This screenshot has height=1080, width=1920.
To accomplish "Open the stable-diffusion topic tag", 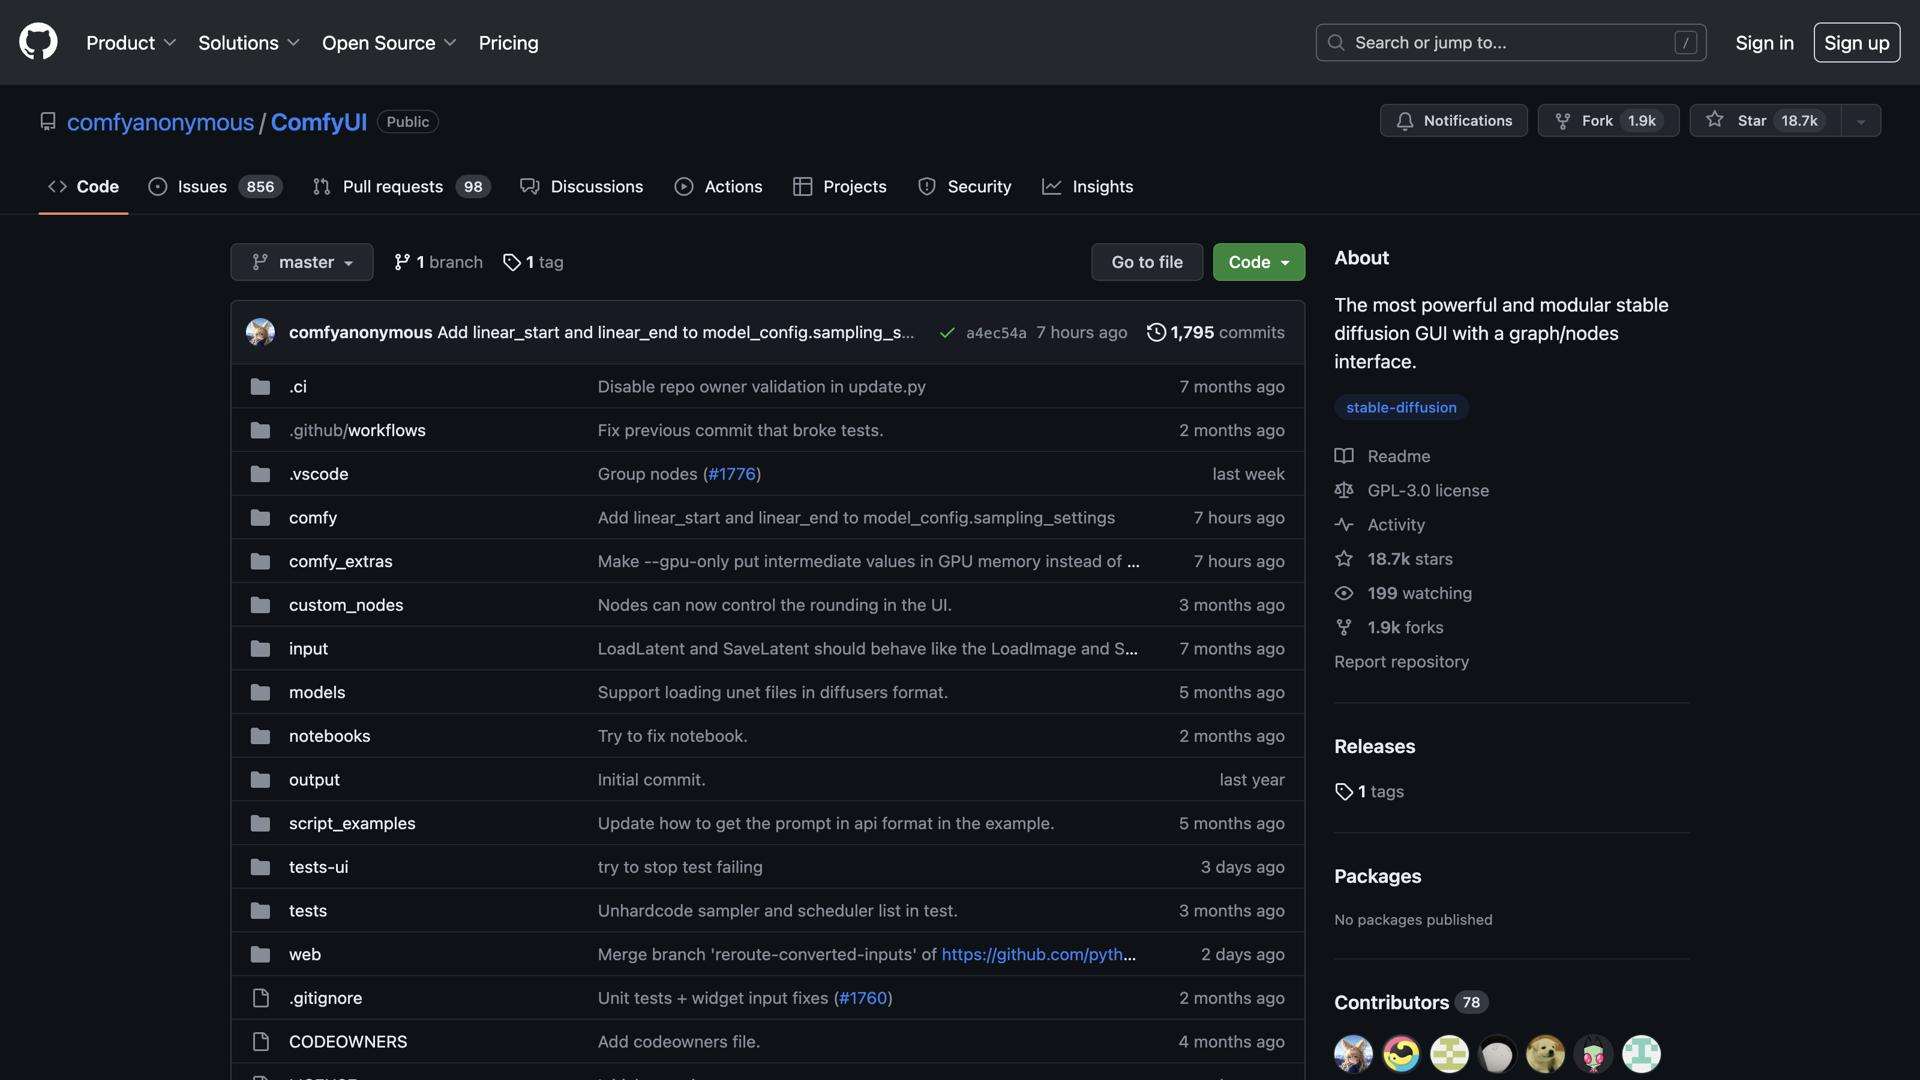I will tap(1400, 407).
